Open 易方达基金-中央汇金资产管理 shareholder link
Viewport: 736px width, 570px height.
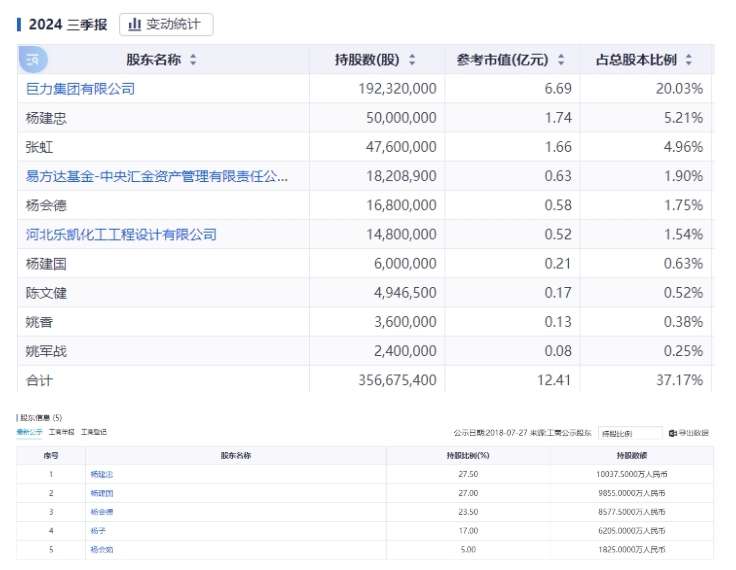coord(157,176)
